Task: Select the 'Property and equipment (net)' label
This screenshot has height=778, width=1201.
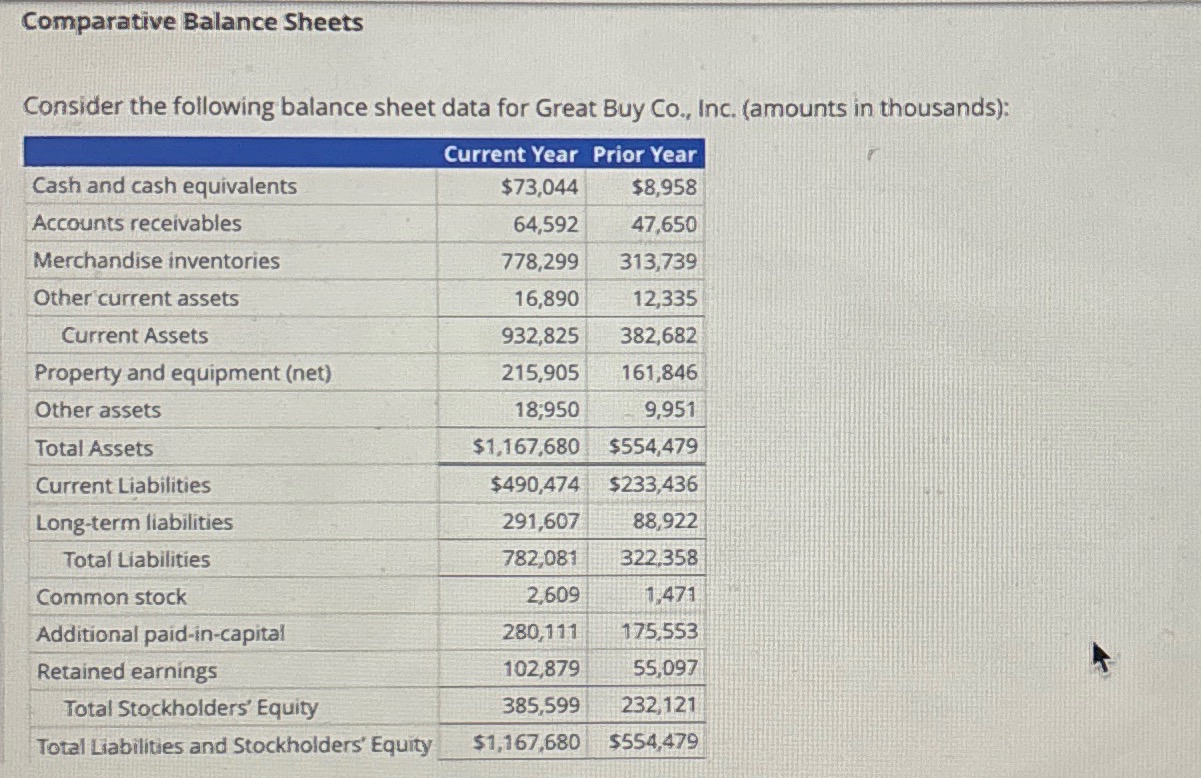Action: click(x=183, y=373)
